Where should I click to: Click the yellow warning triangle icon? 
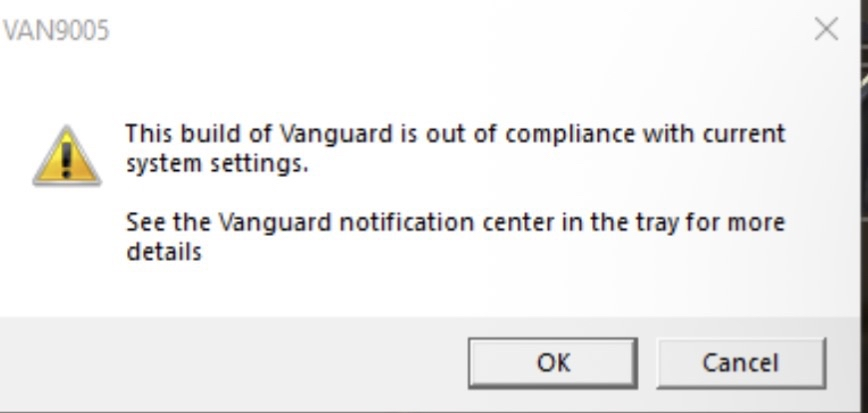(x=67, y=156)
